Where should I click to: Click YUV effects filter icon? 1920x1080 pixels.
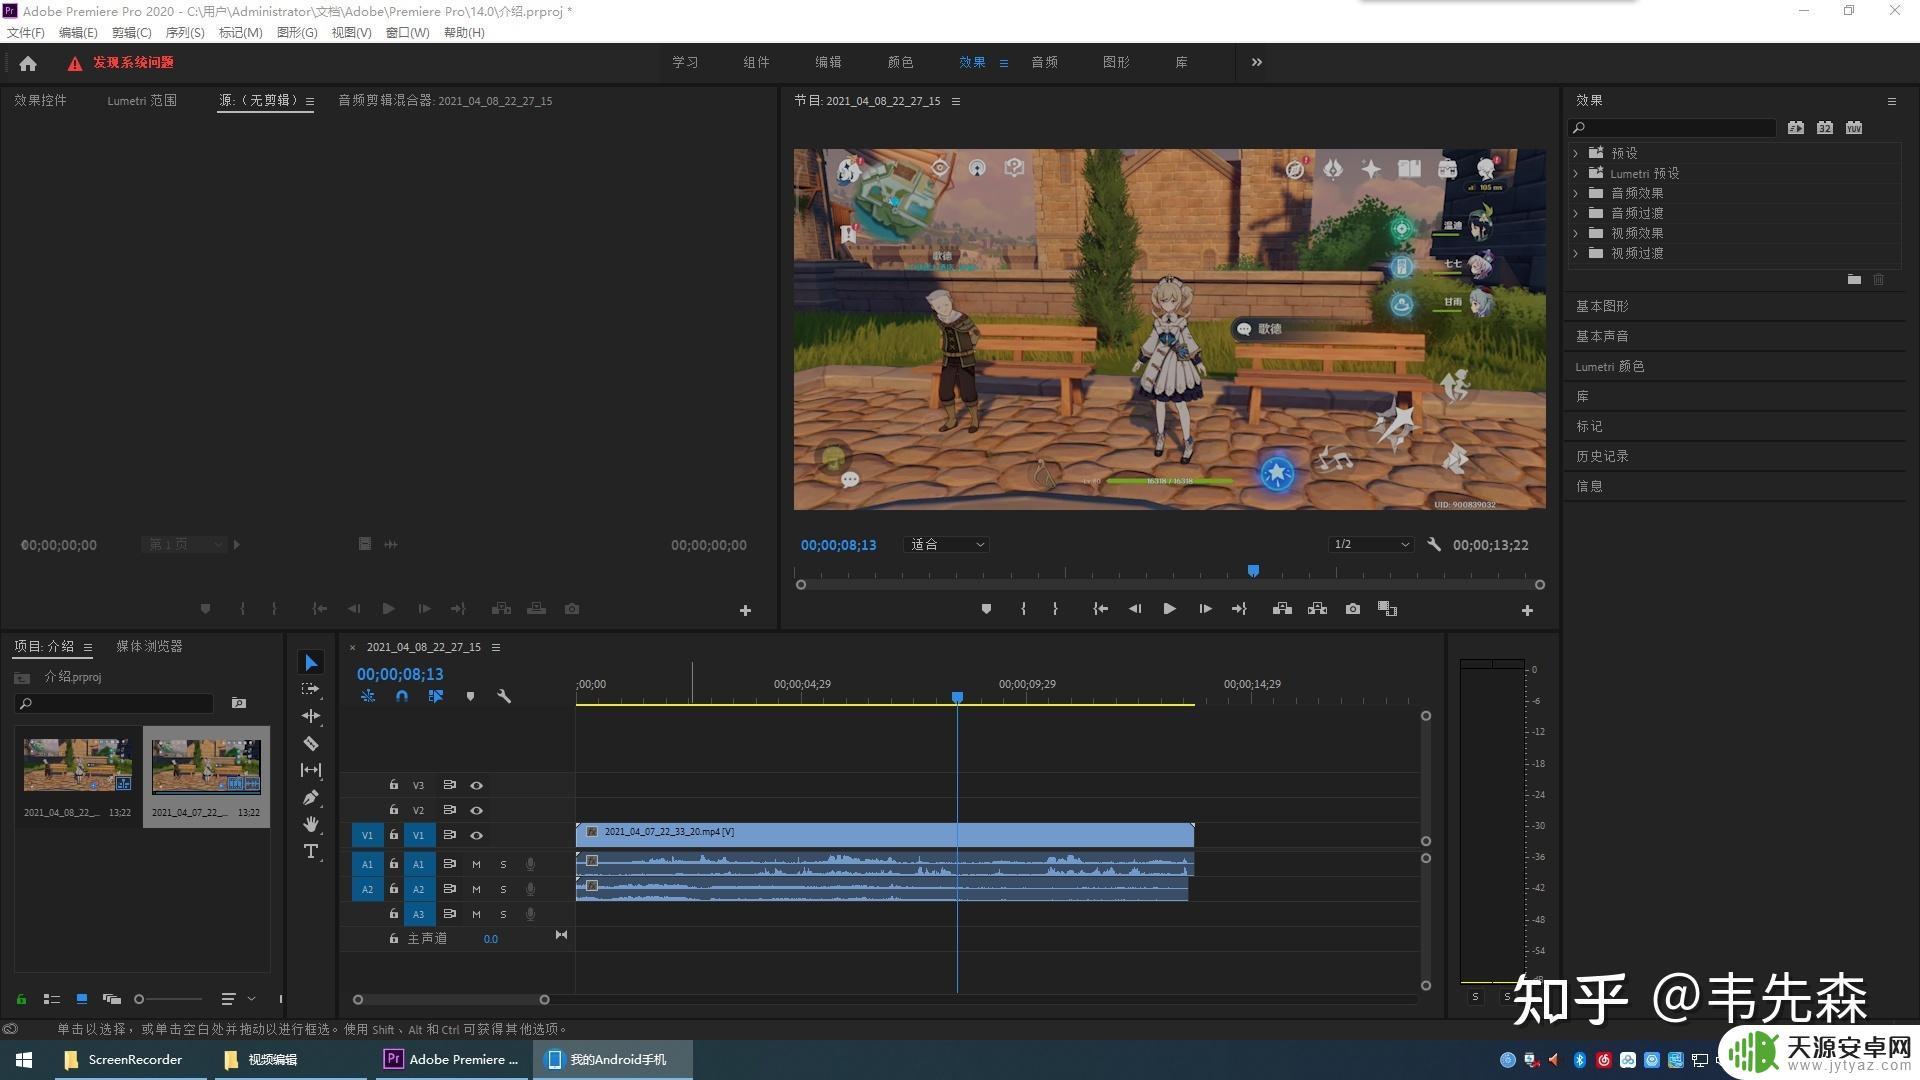pyautogui.click(x=1854, y=128)
